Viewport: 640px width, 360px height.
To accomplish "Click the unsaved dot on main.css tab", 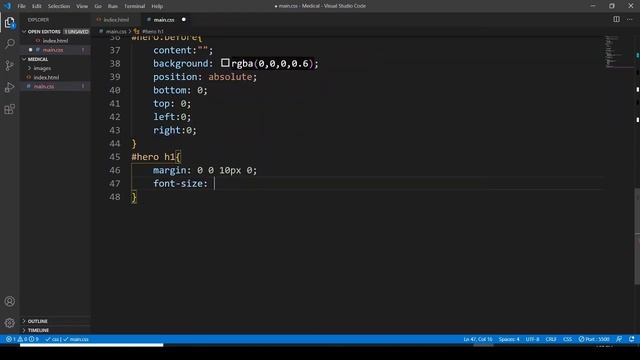I will pos(184,20).
